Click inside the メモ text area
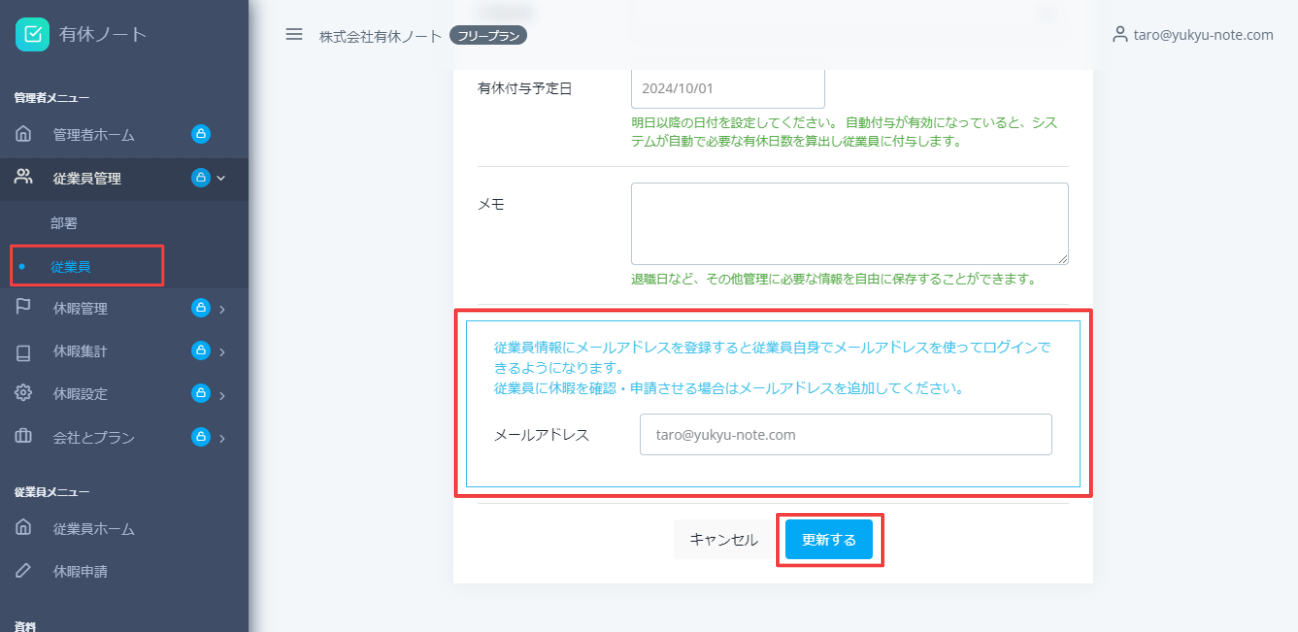 849,222
